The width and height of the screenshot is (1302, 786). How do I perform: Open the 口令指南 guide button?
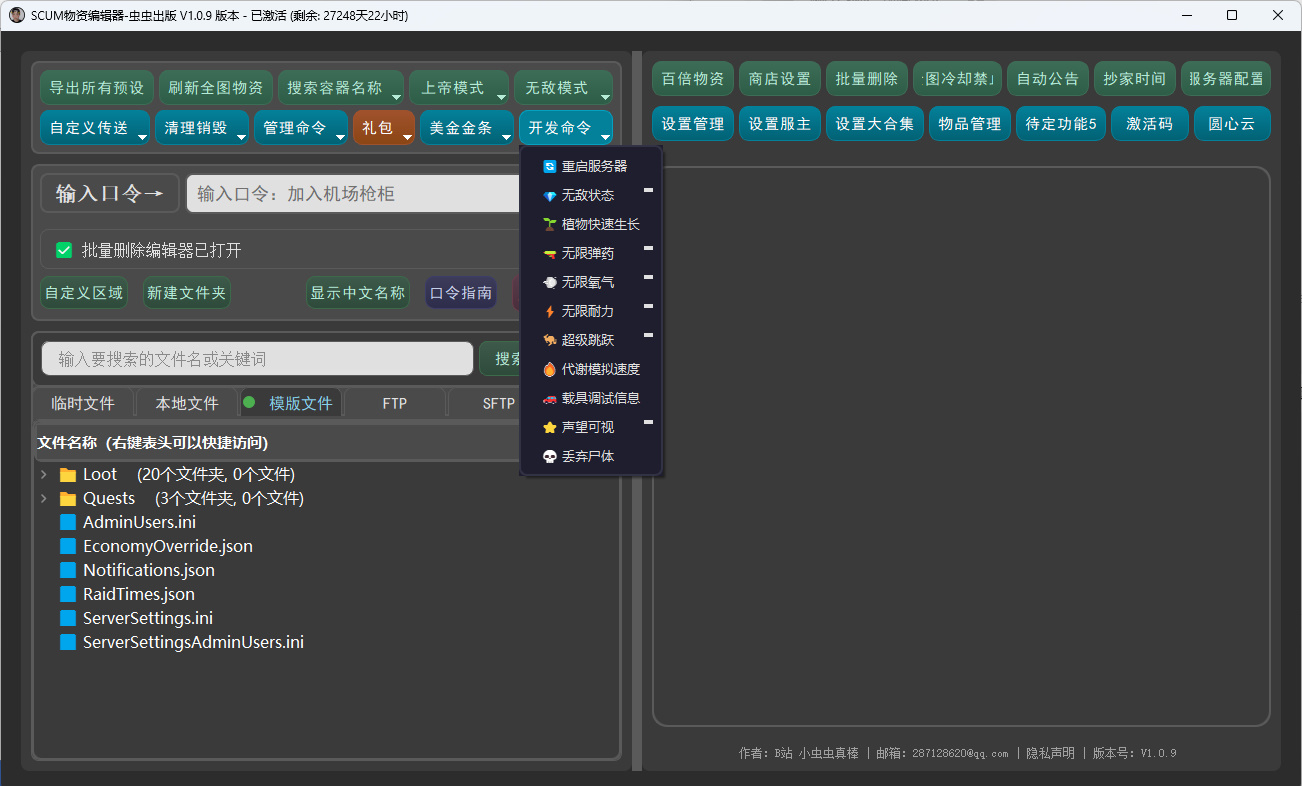(x=461, y=293)
